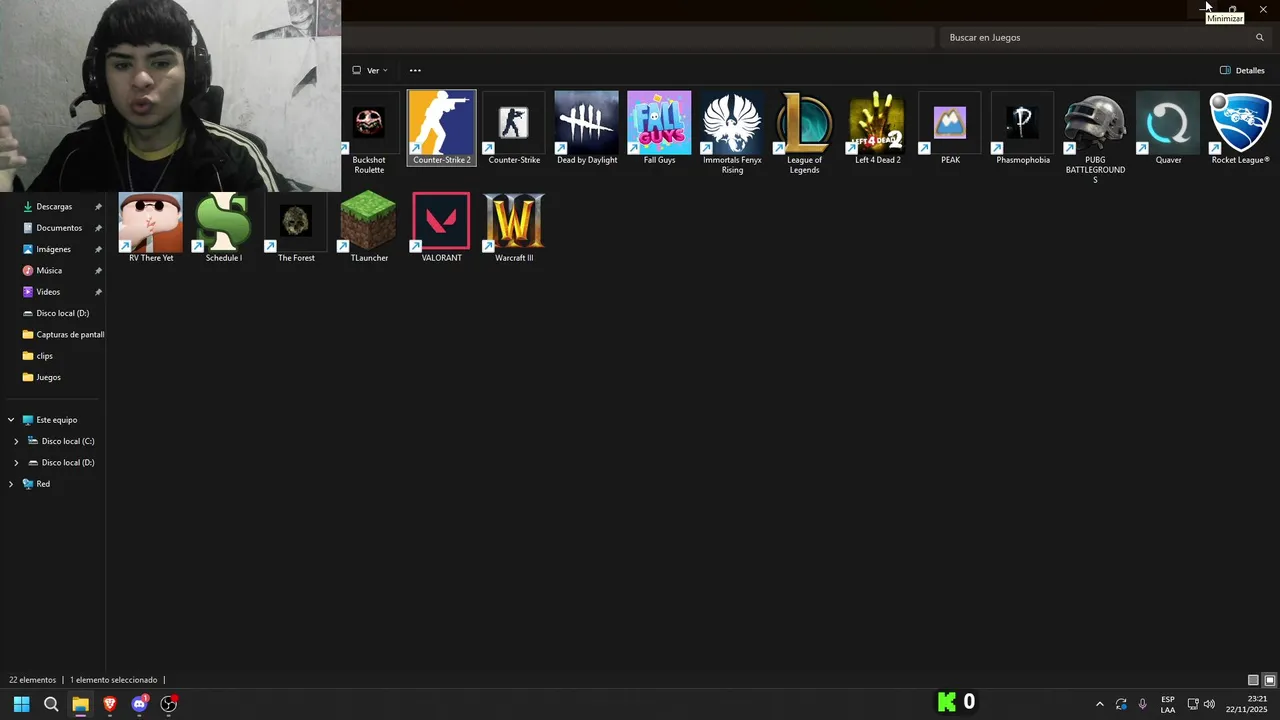Image resolution: width=1280 pixels, height=720 pixels.
Task: Open the three-dots more options menu
Action: point(415,70)
